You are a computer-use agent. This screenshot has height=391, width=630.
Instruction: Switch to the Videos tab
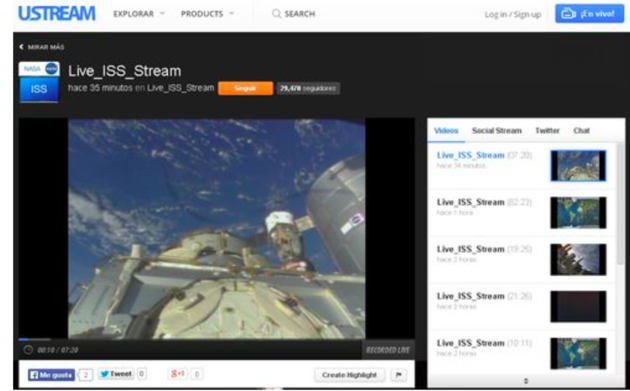point(446,131)
